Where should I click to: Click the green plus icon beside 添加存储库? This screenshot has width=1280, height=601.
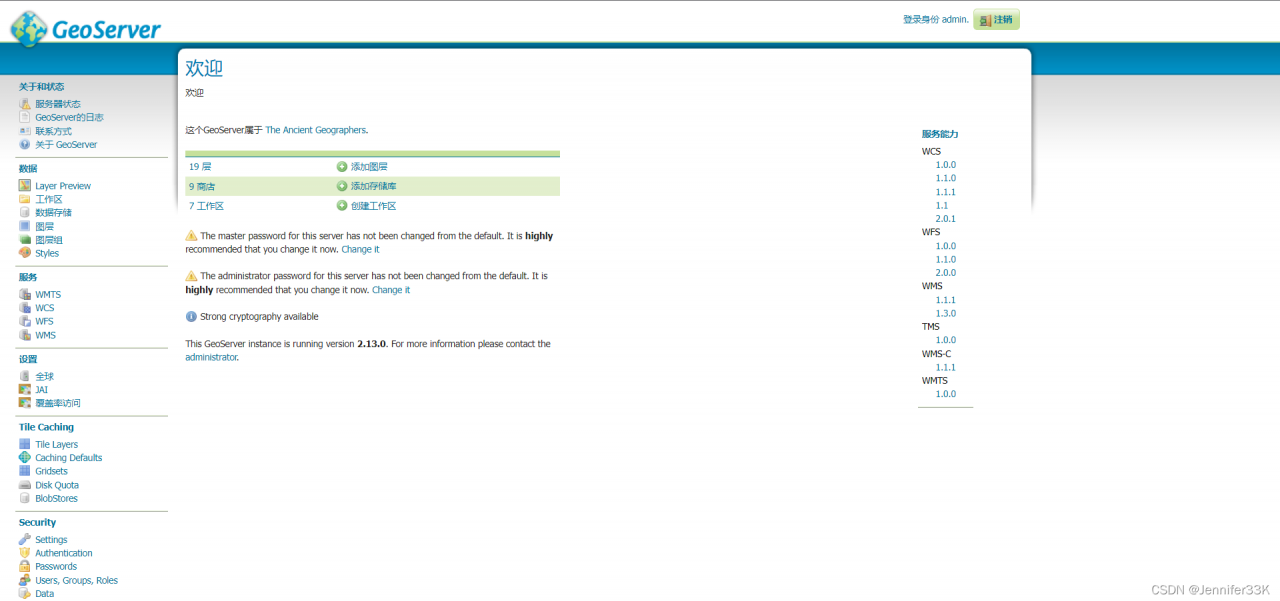tap(342, 186)
